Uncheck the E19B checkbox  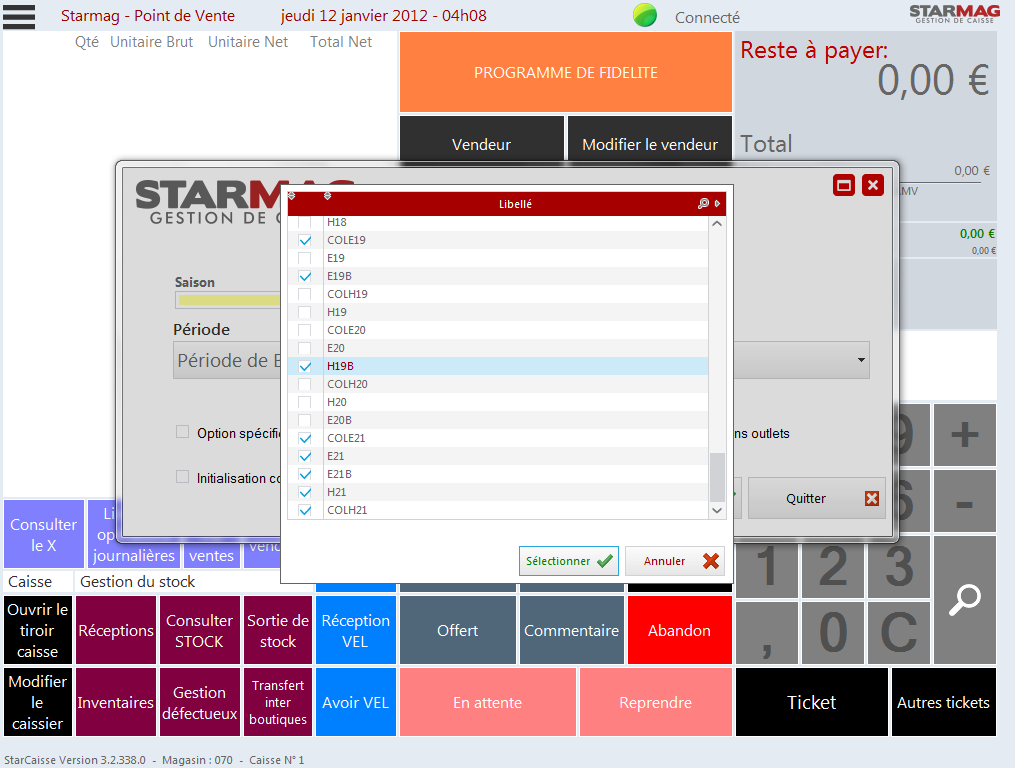pos(305,276)
